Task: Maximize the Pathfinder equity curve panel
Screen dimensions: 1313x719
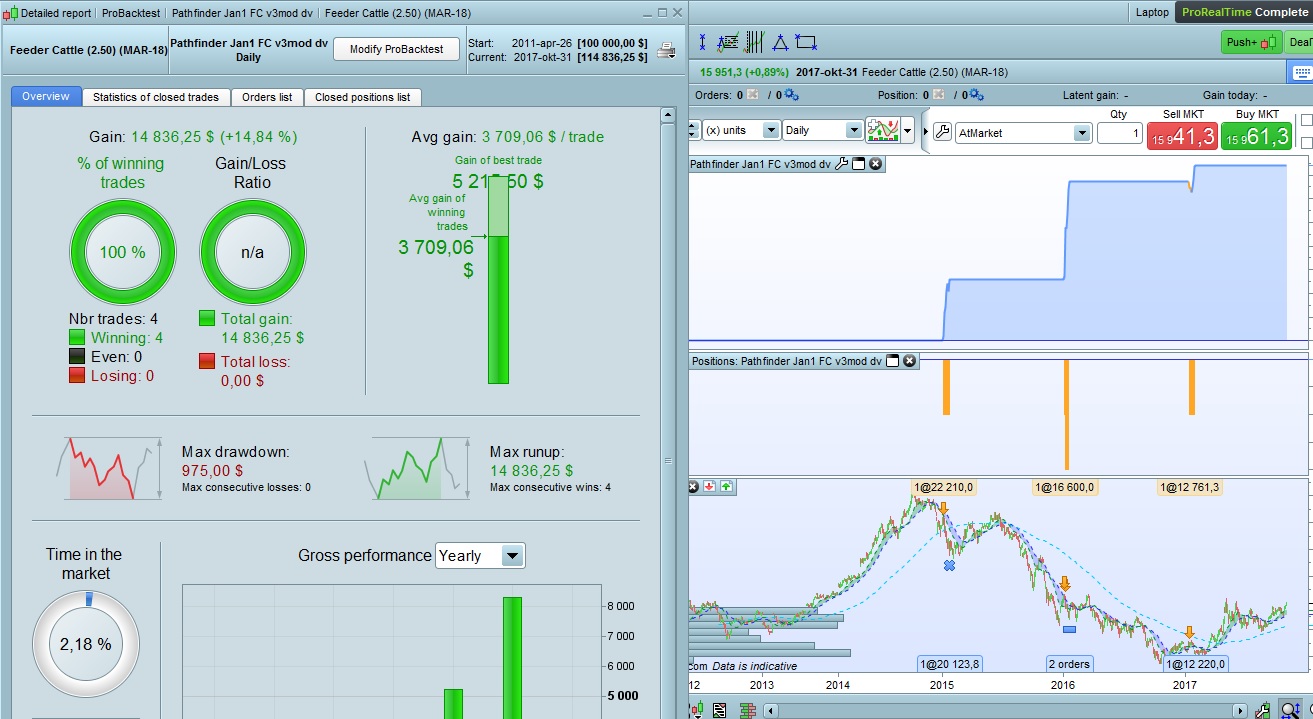Action: point(858,163)
